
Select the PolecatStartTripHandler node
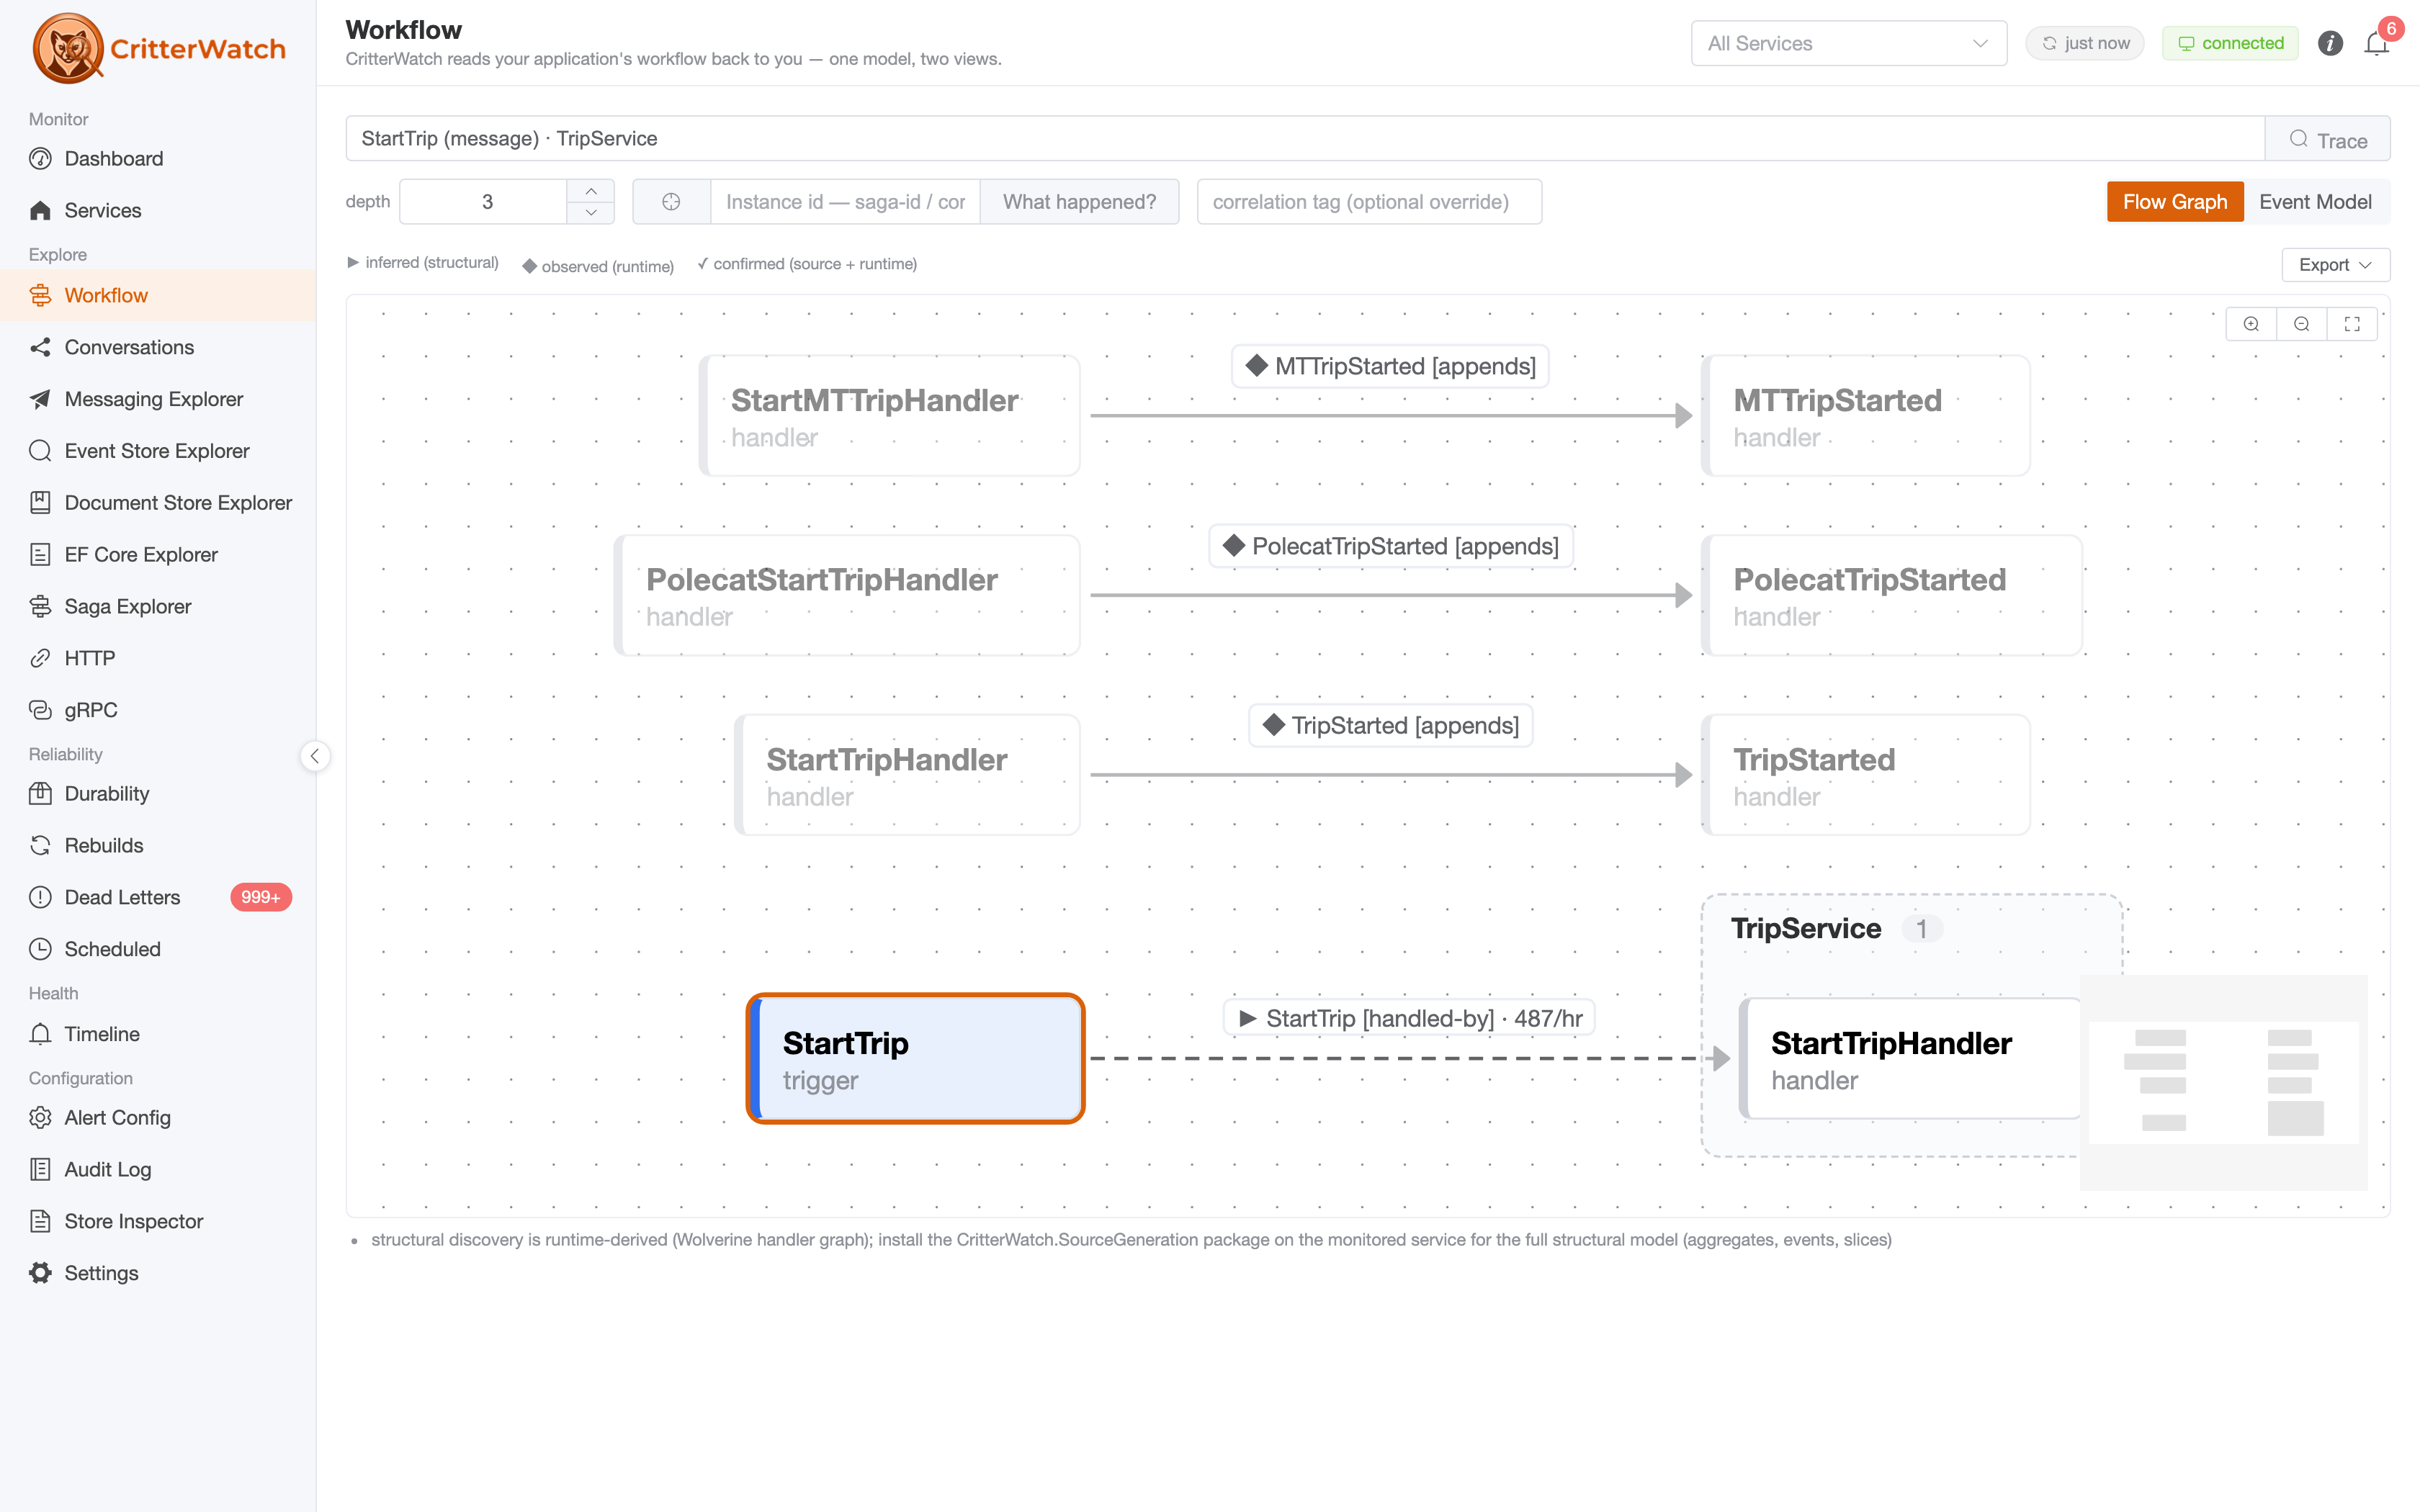(x=846, y=595)
